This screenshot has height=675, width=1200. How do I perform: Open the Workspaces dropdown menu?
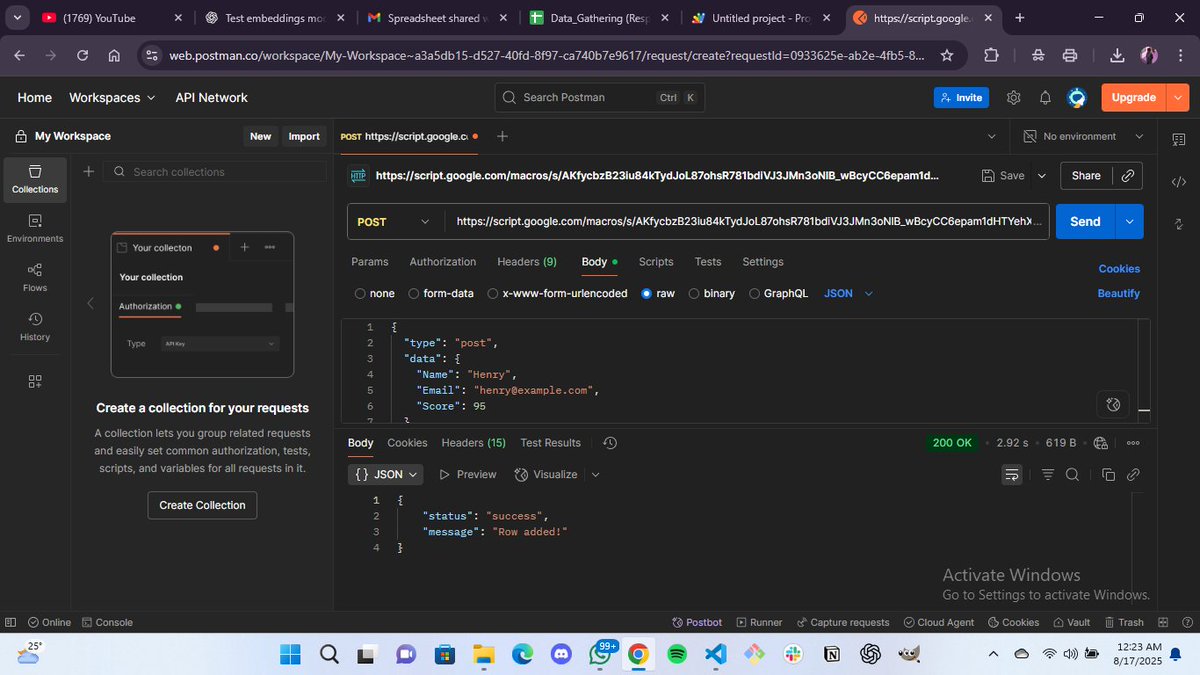[x=112, y=97]
